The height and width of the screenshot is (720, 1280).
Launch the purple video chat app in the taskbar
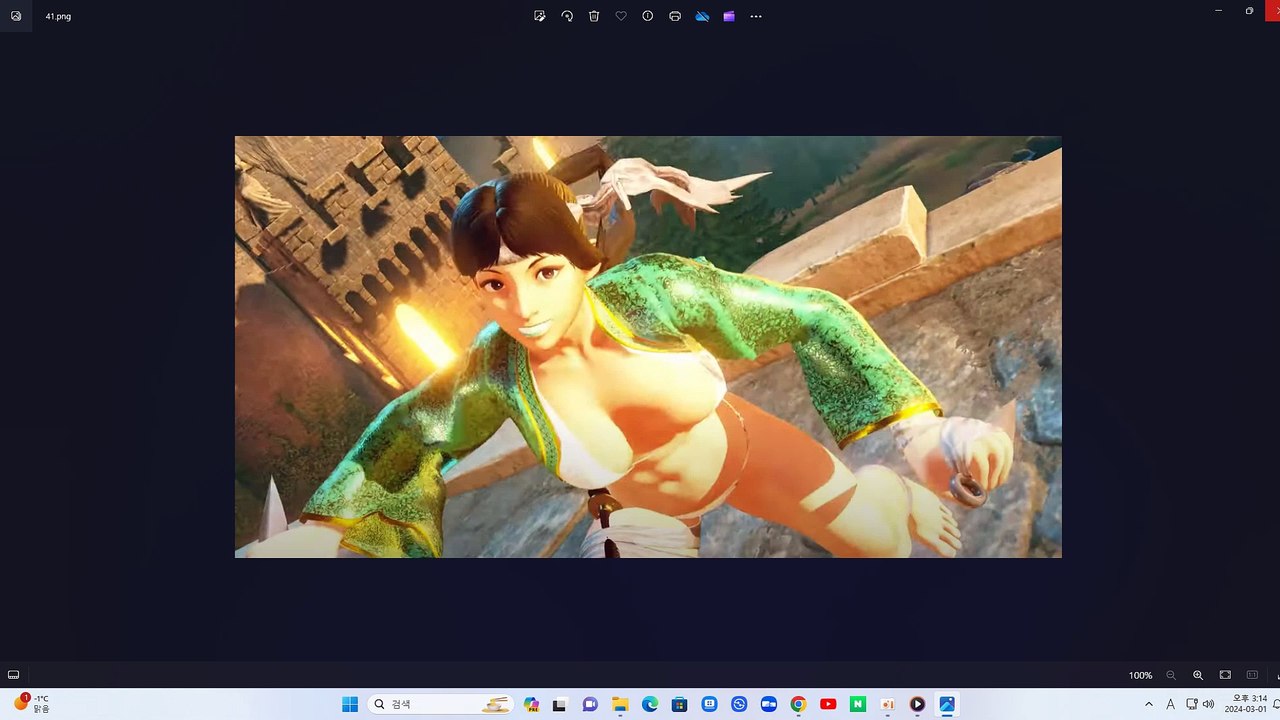coord(590,704)
